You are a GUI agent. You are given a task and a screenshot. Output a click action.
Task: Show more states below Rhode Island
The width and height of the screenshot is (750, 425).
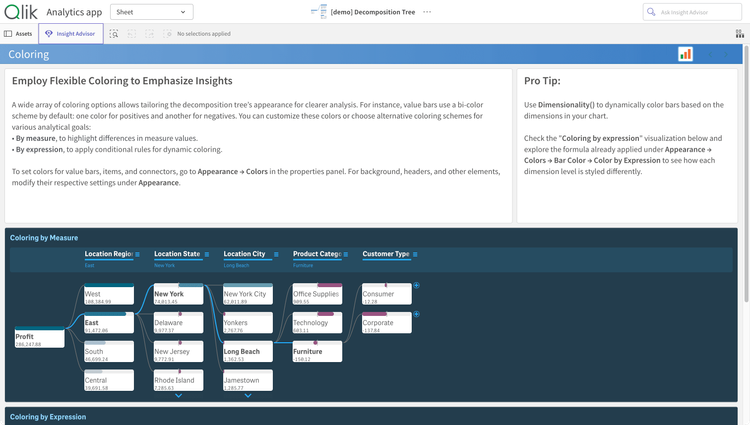(178, 396)
